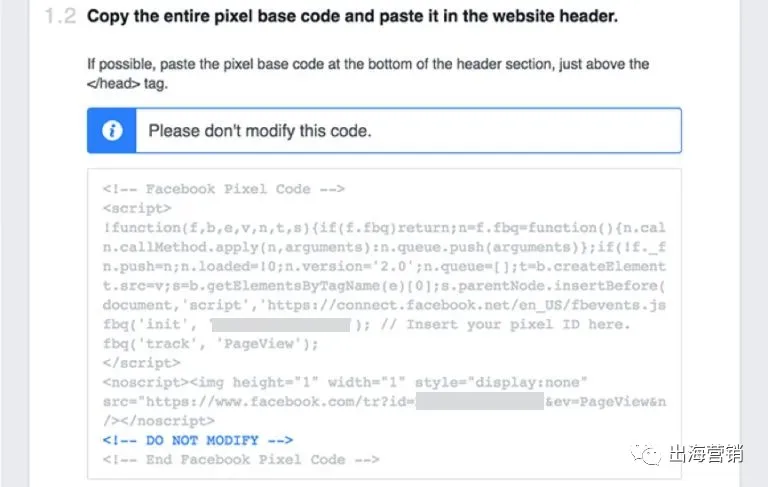Click the 'Insert your pixel ID here' comment

[505, 325]
